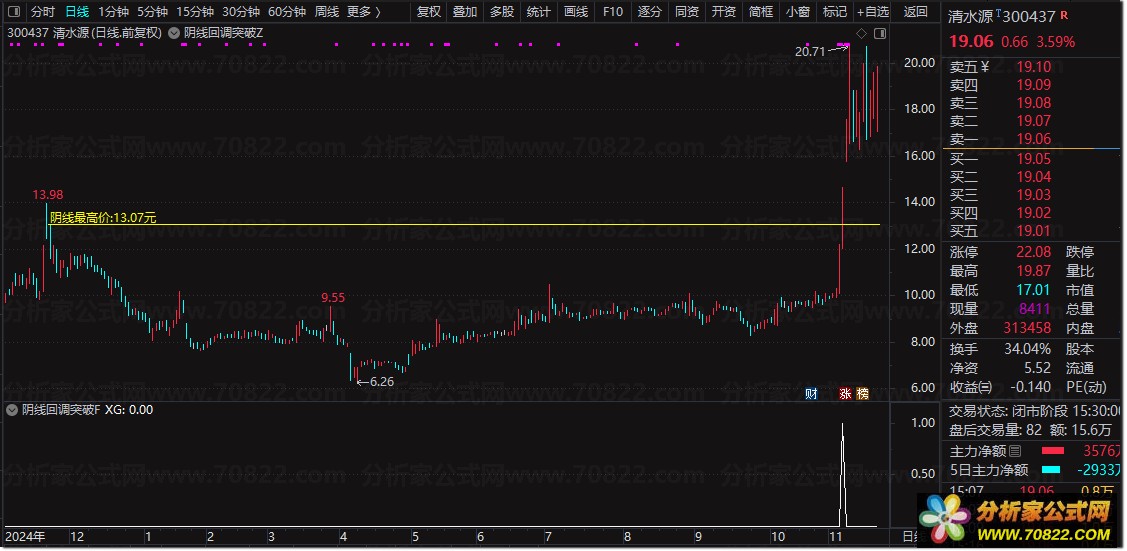Screen dimensions: 1127x551
Task: Click the 13.98 high price label
Action: [47, 195]
